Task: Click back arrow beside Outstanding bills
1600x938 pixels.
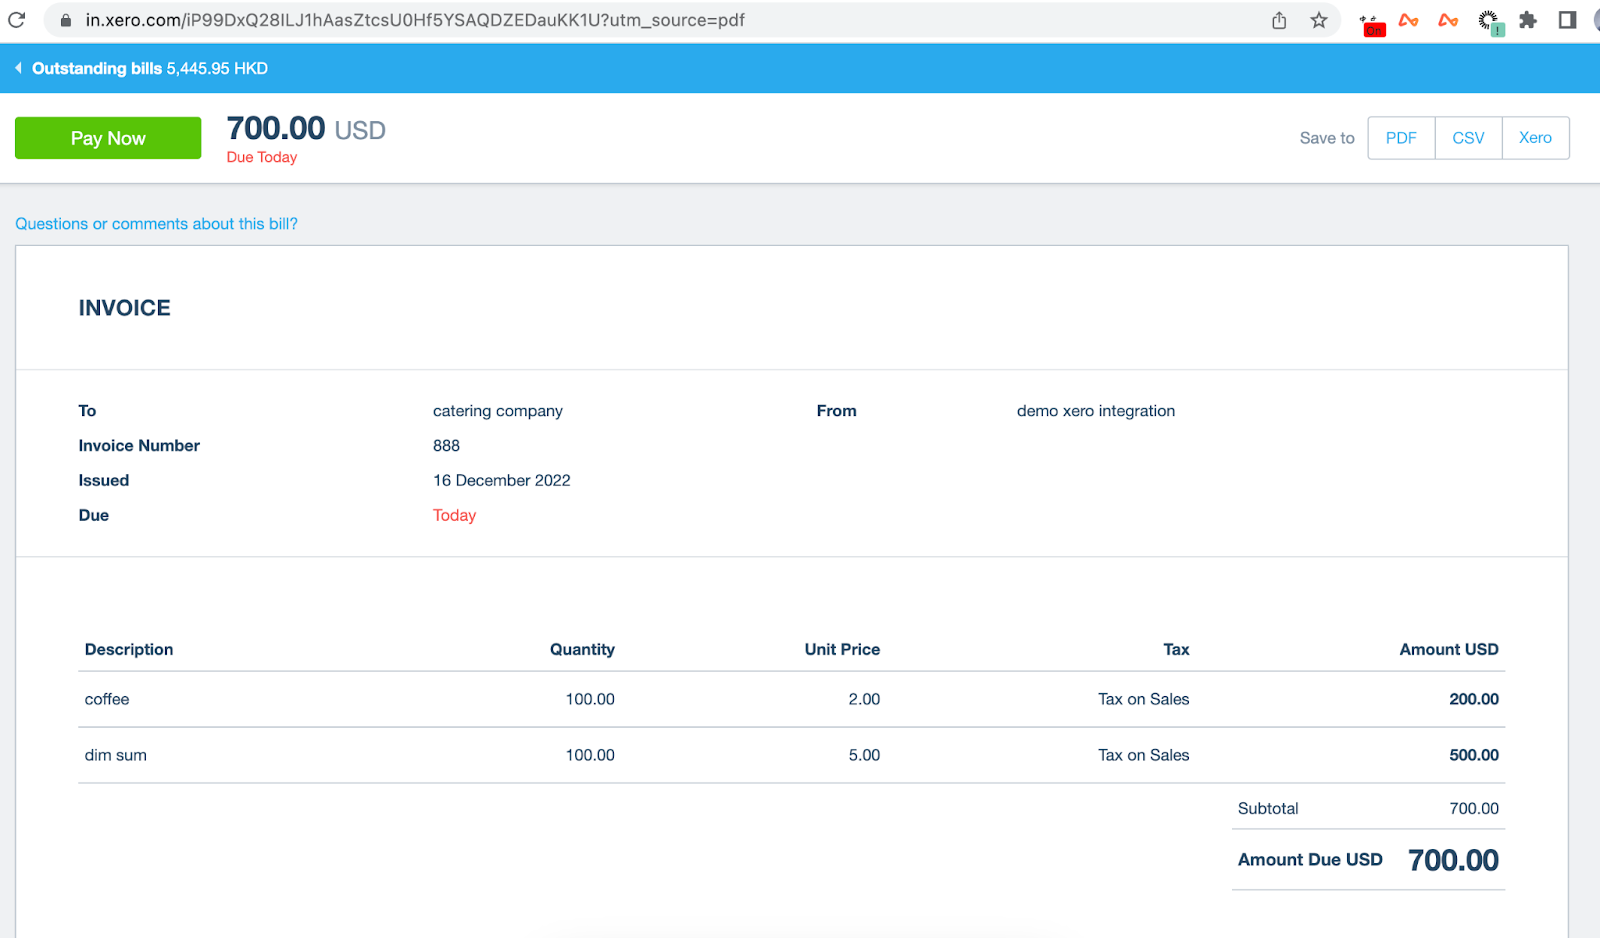Action: coord(18,68)
